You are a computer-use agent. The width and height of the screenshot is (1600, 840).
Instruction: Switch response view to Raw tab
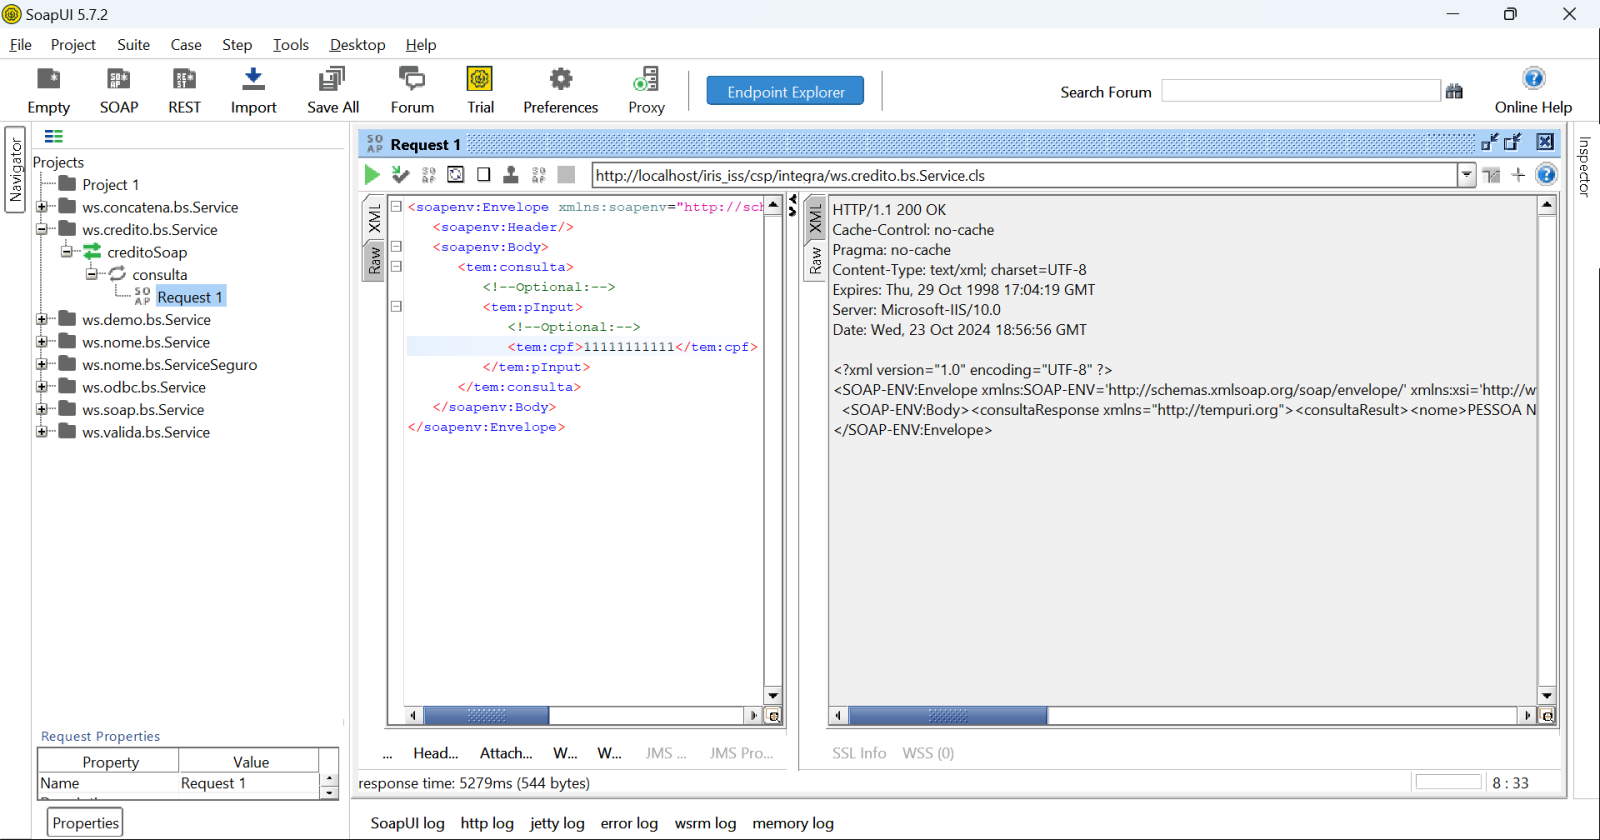[815, 261]
